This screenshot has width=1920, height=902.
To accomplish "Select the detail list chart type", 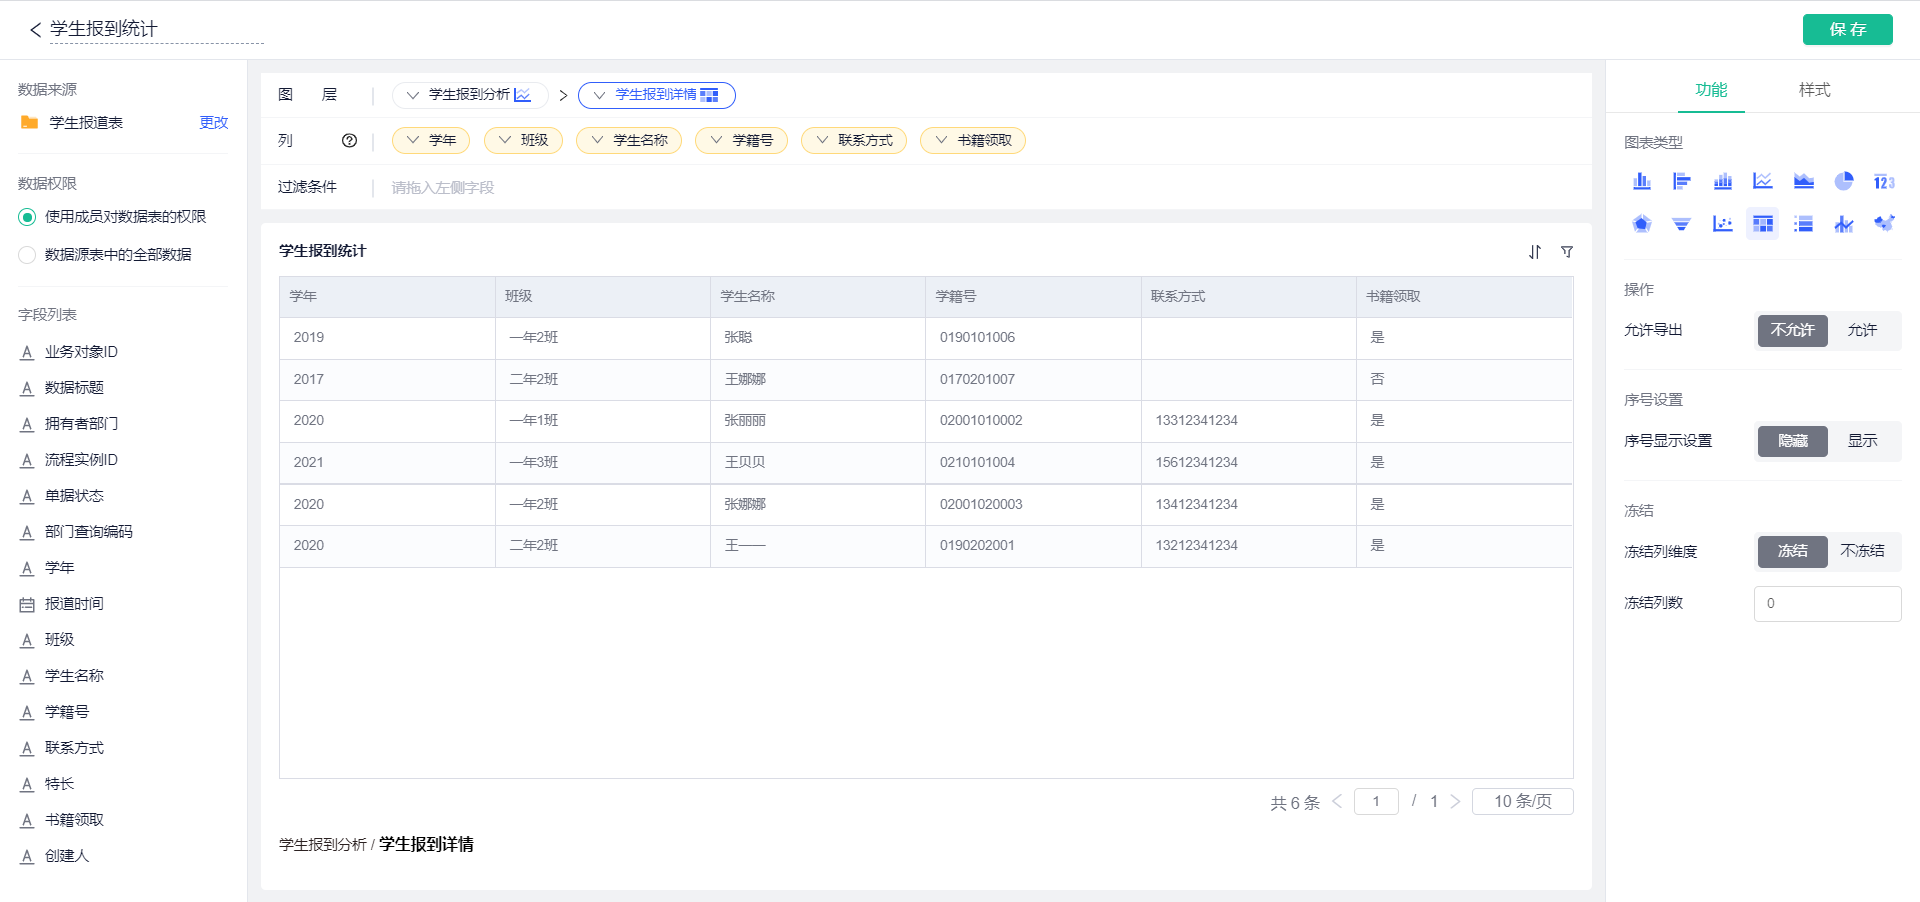I will 1803,223.
